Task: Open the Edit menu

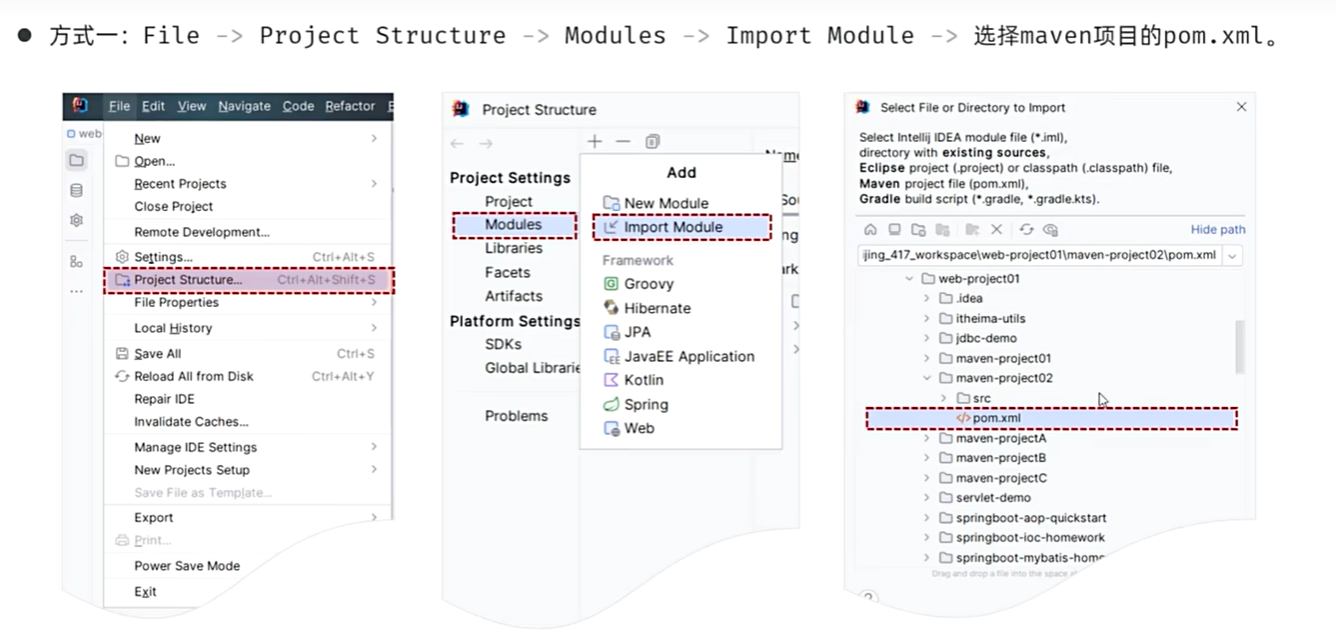Action: pyautogui.click(x=153, y=106)
